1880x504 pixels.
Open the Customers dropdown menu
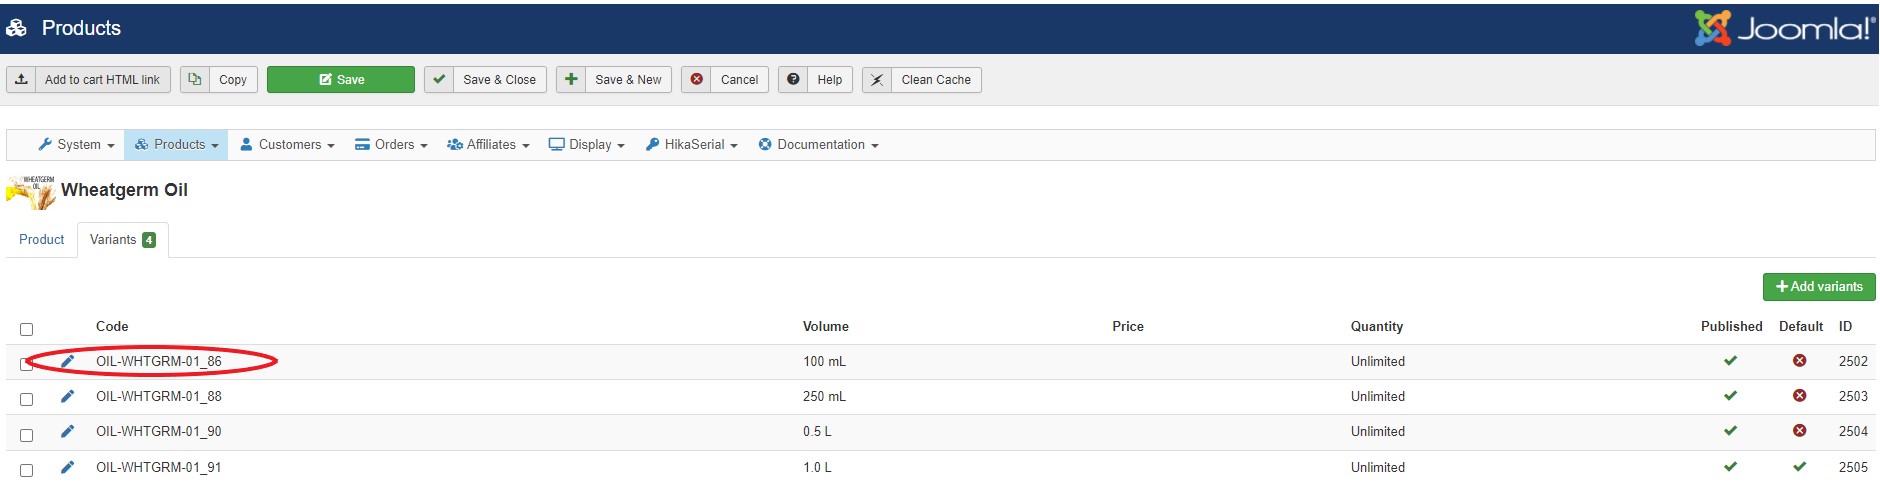(287, 145)
